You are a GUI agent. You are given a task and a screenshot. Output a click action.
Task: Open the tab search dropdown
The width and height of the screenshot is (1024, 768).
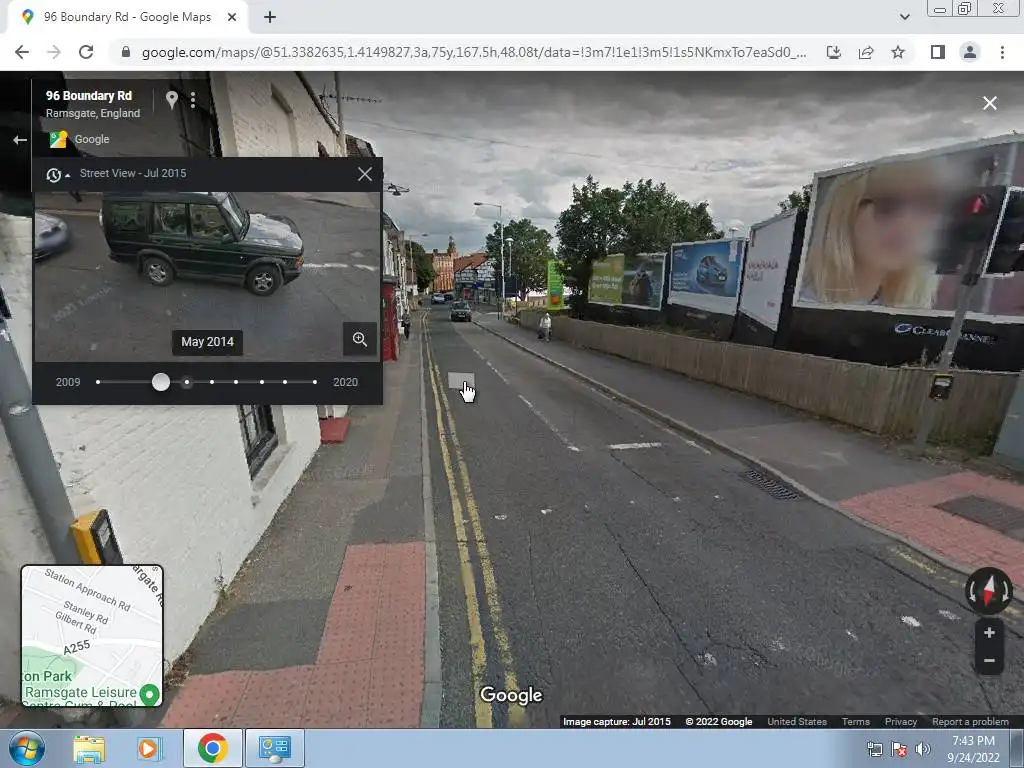(904, 18)
